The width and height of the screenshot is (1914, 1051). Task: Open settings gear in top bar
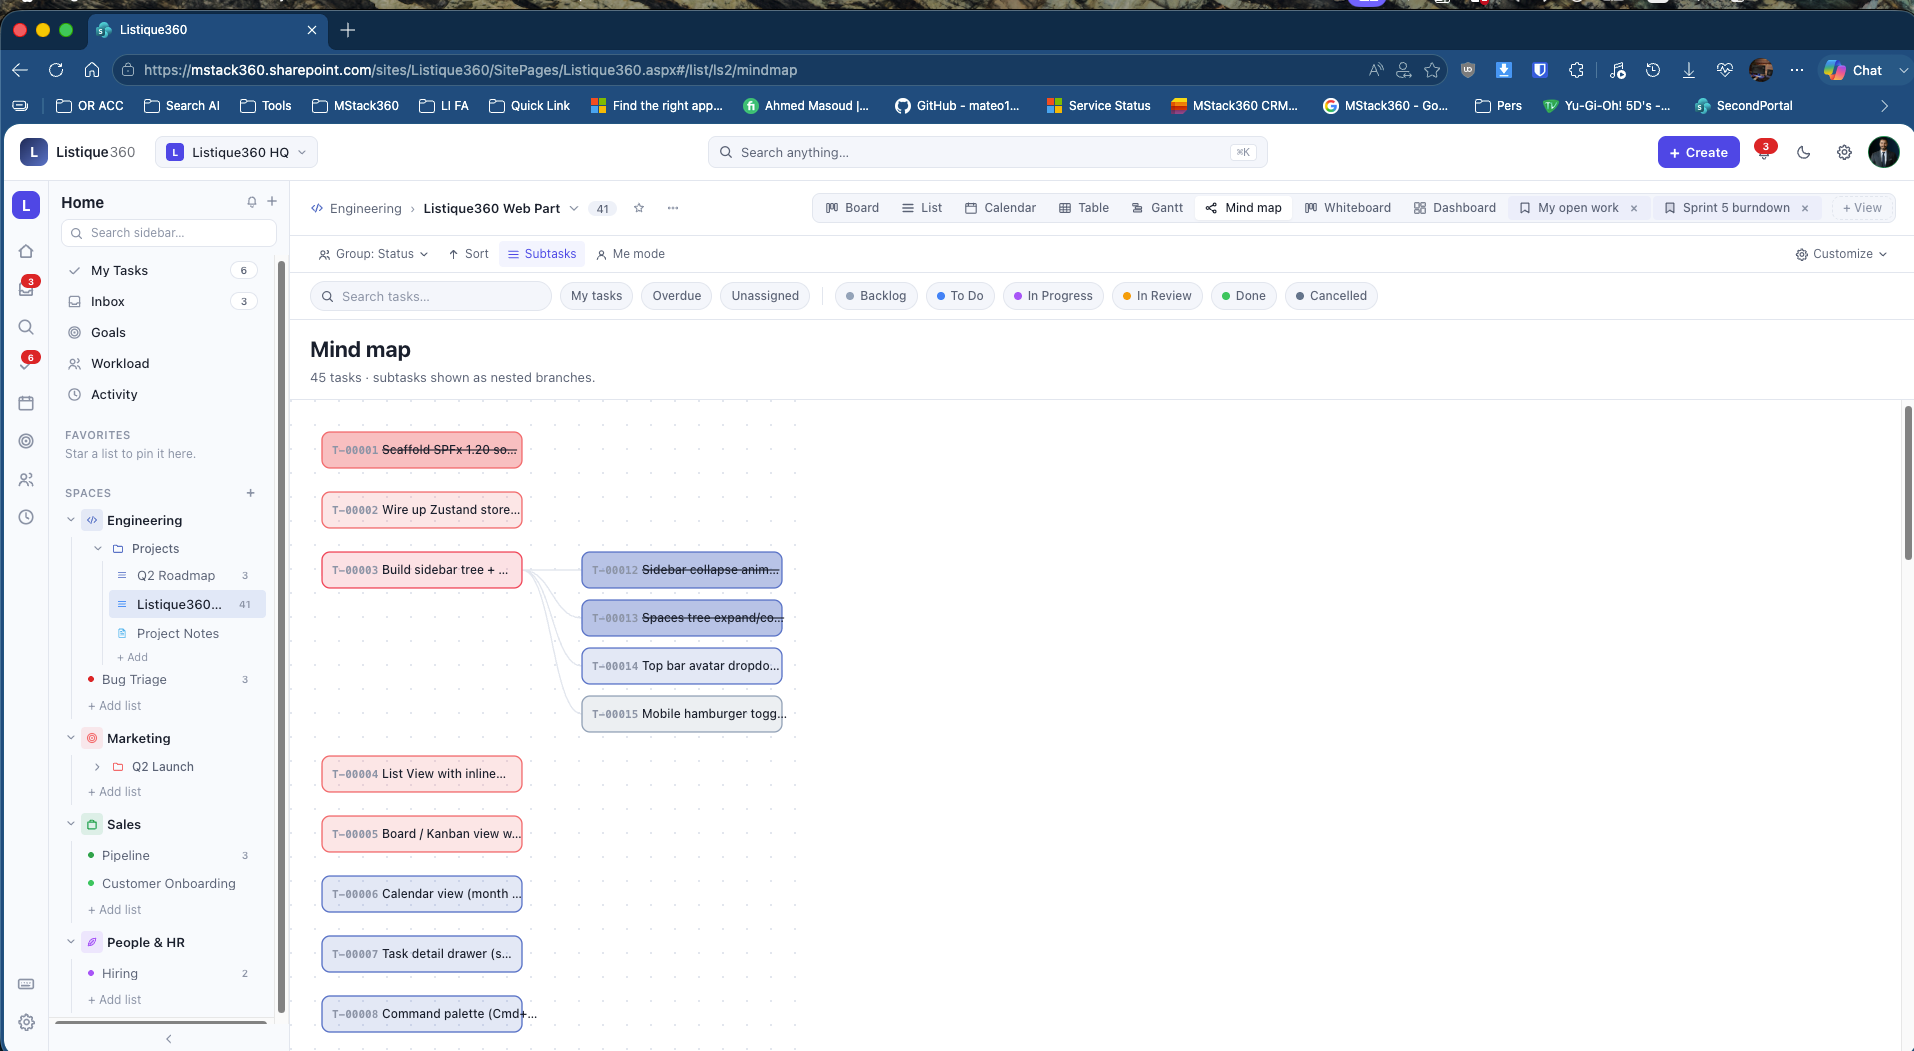1844,152
